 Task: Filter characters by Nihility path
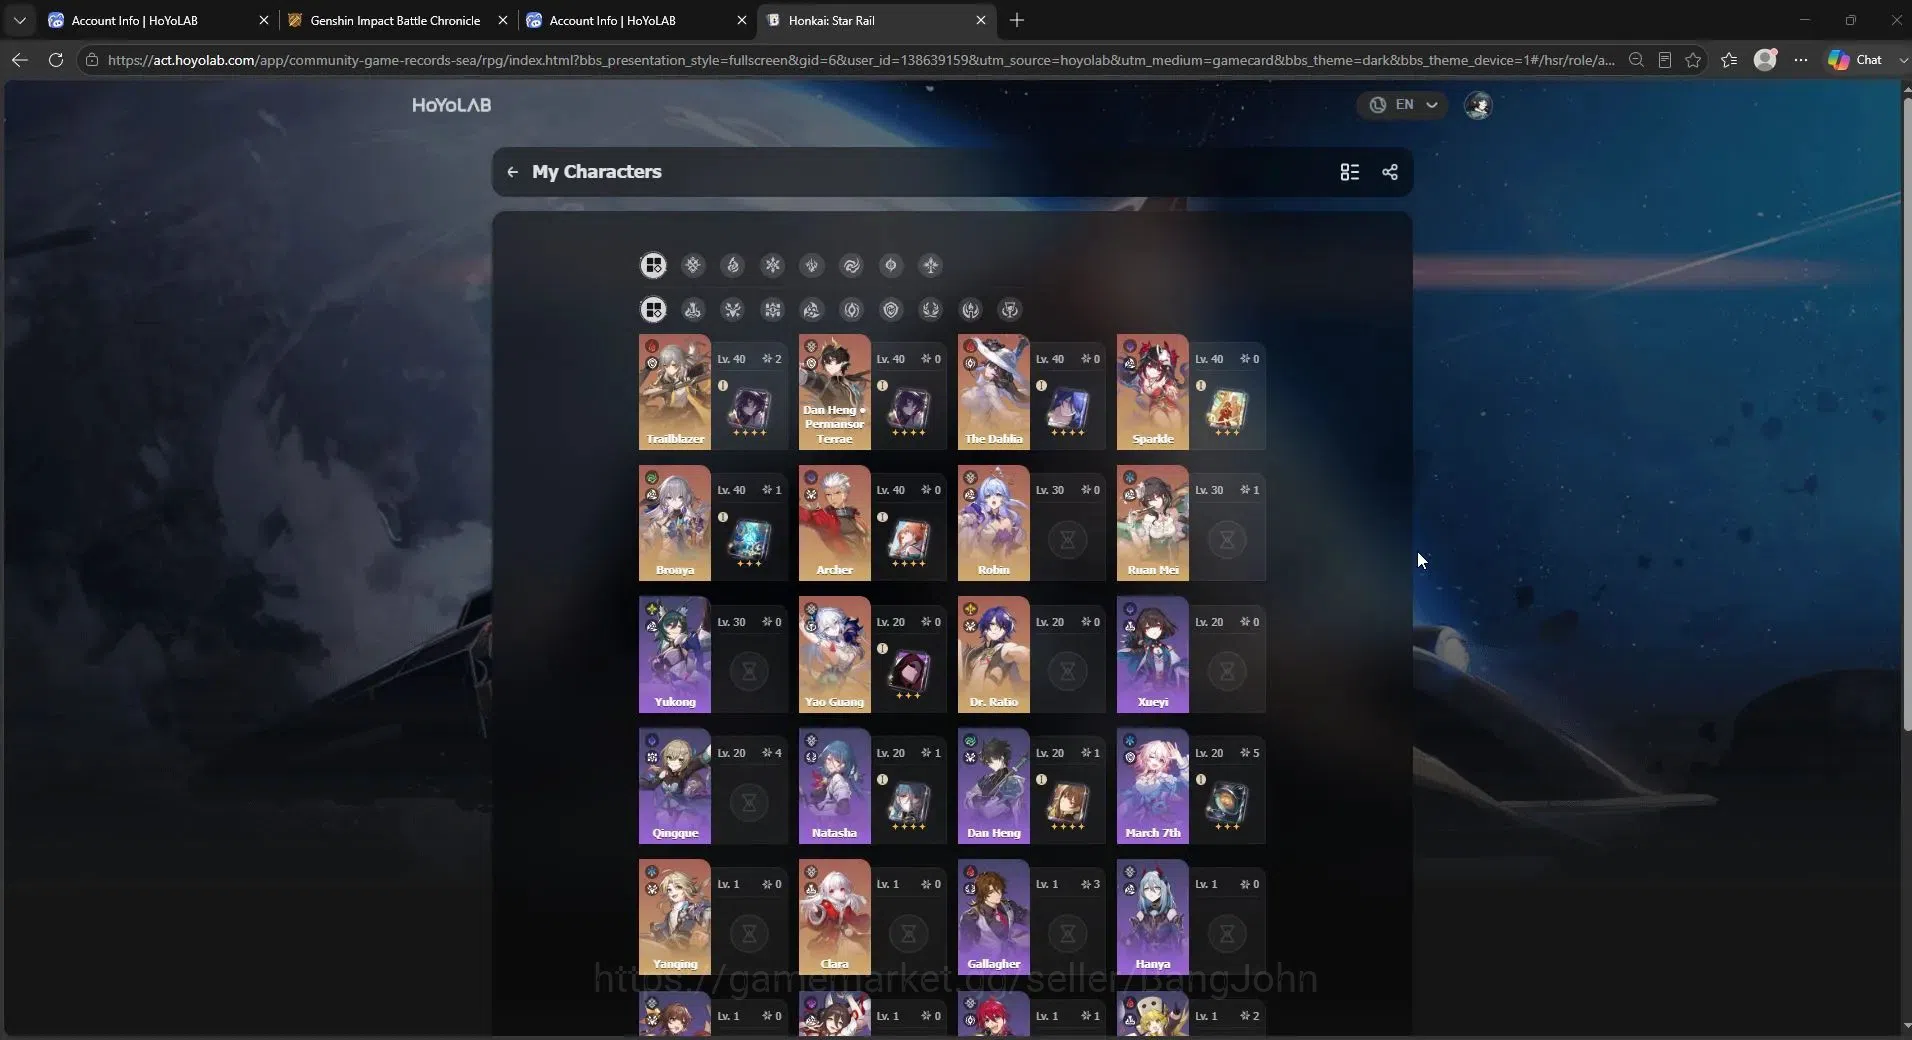click(x=851, y=310)
